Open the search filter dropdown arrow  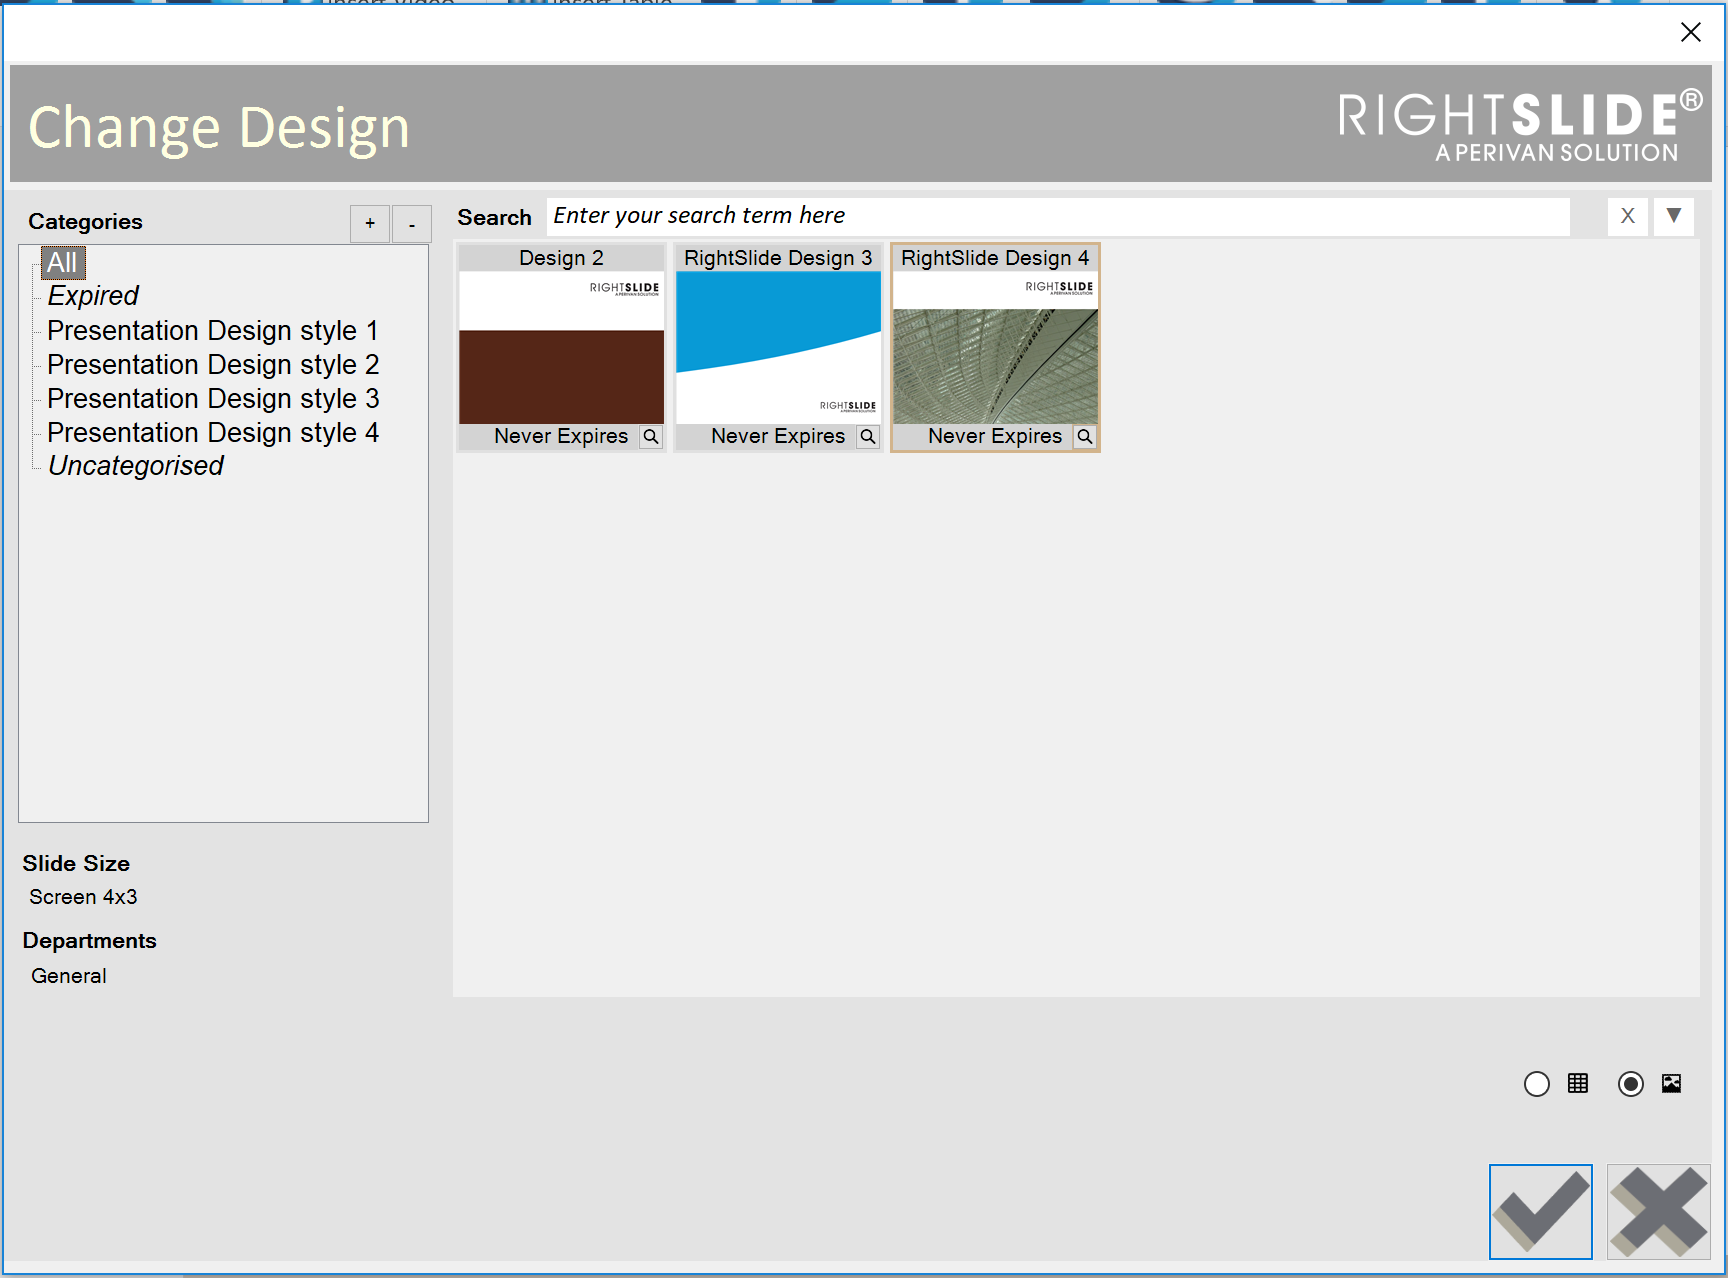(1674, 216)
